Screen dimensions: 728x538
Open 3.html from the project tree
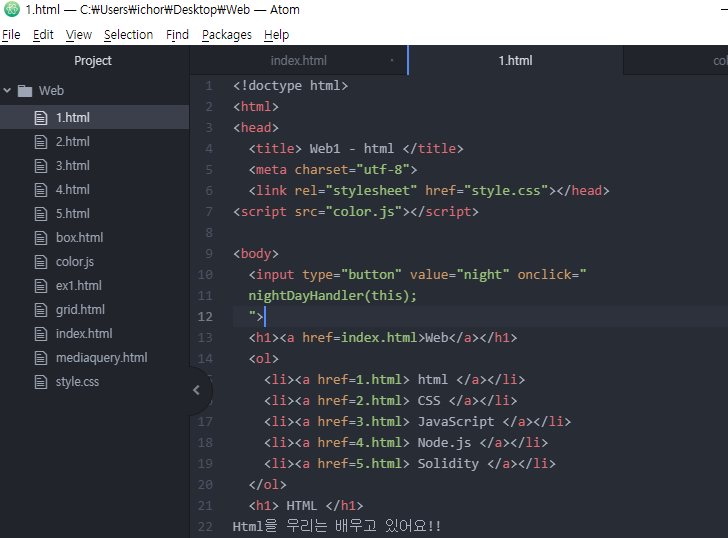tap(72, 166)
